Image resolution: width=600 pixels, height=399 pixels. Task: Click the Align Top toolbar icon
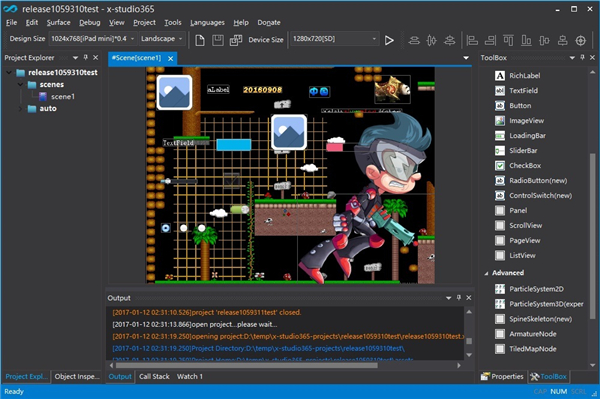(x=508, y=40)
